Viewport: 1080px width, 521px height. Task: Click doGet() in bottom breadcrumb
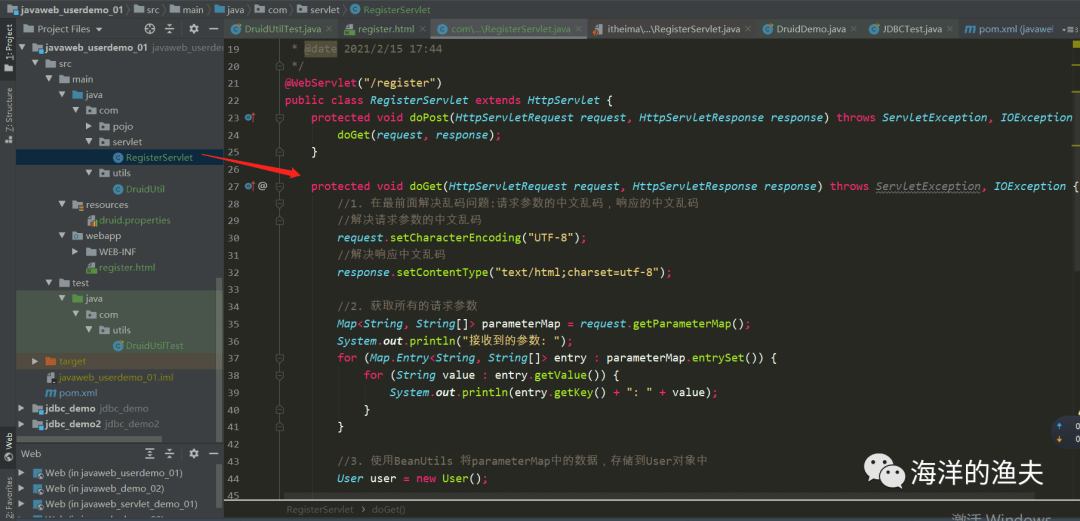[388, 510]
